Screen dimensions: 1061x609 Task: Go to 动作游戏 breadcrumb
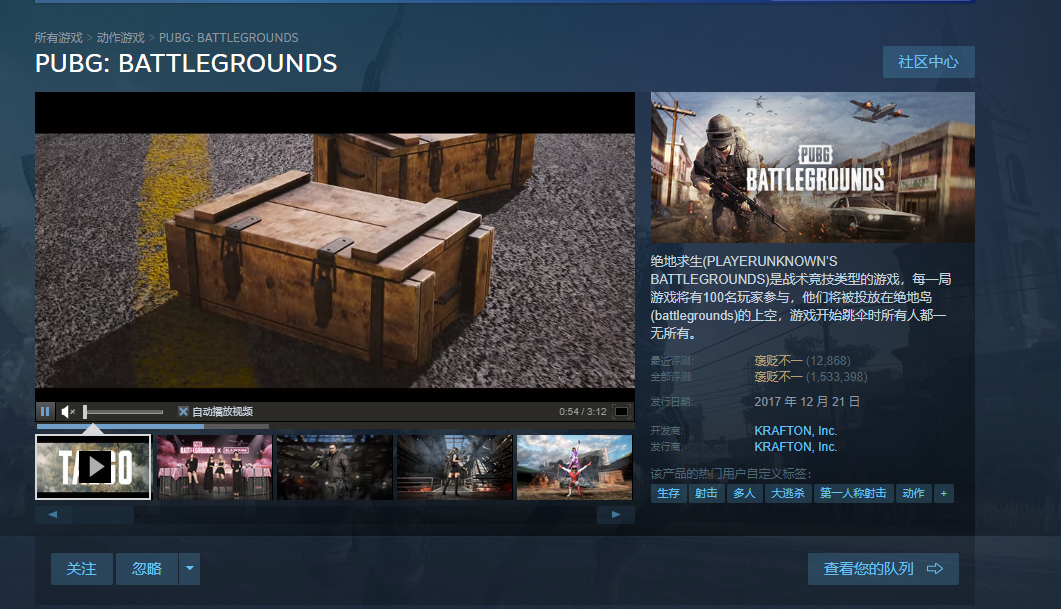(120, 38)
